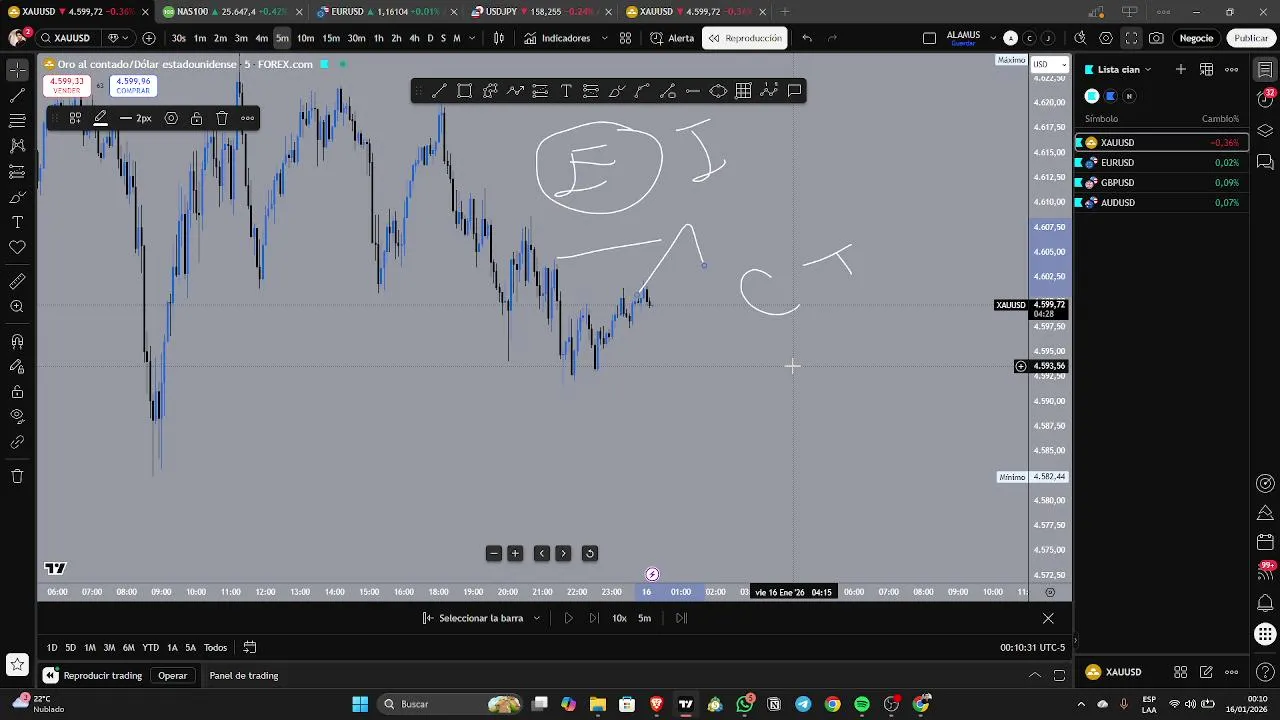The width and height of the screenshot is (1280, 720).
Task: Click the trash icon in left sidebar
Action: [x=17, y=476]
